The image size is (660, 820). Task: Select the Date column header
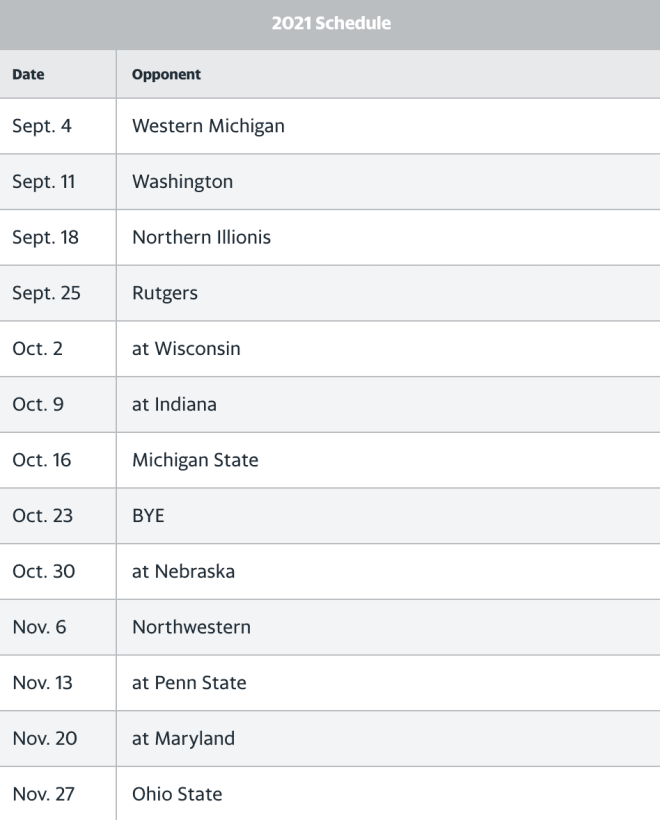pyautogui.click(x=28, y=74)
